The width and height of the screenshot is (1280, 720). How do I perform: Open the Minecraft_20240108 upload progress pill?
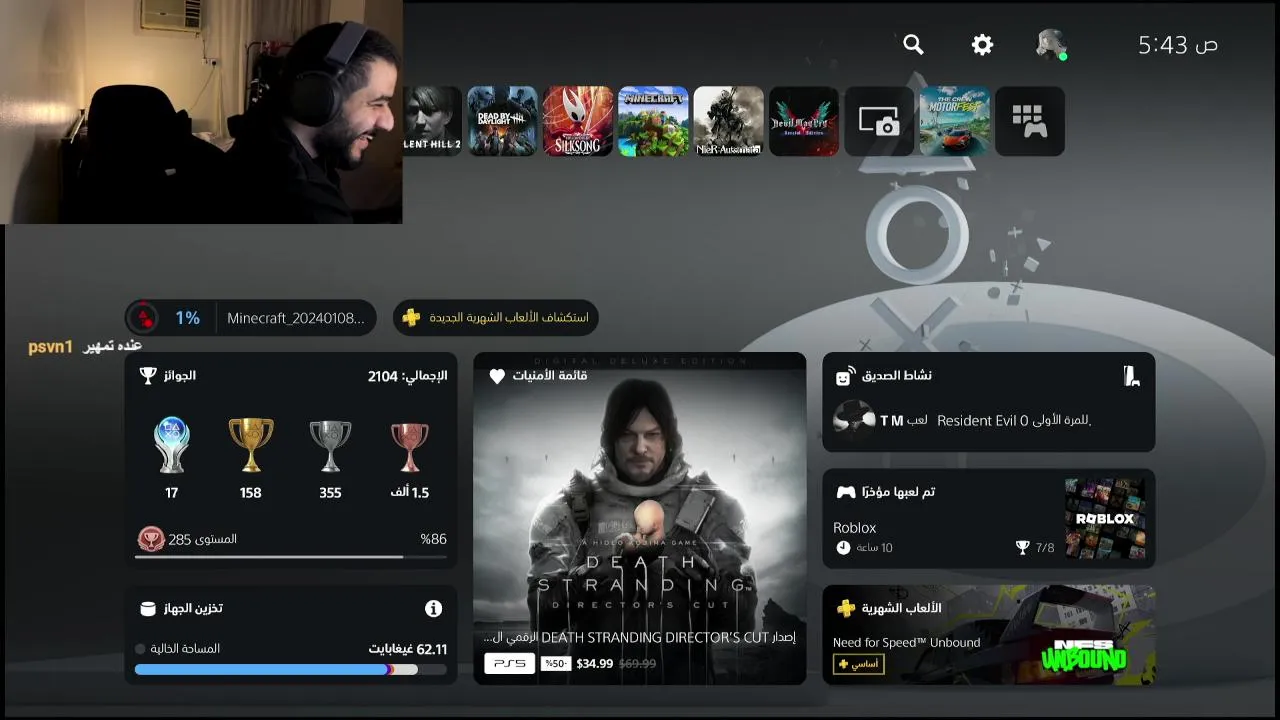(x=251, y=318)
